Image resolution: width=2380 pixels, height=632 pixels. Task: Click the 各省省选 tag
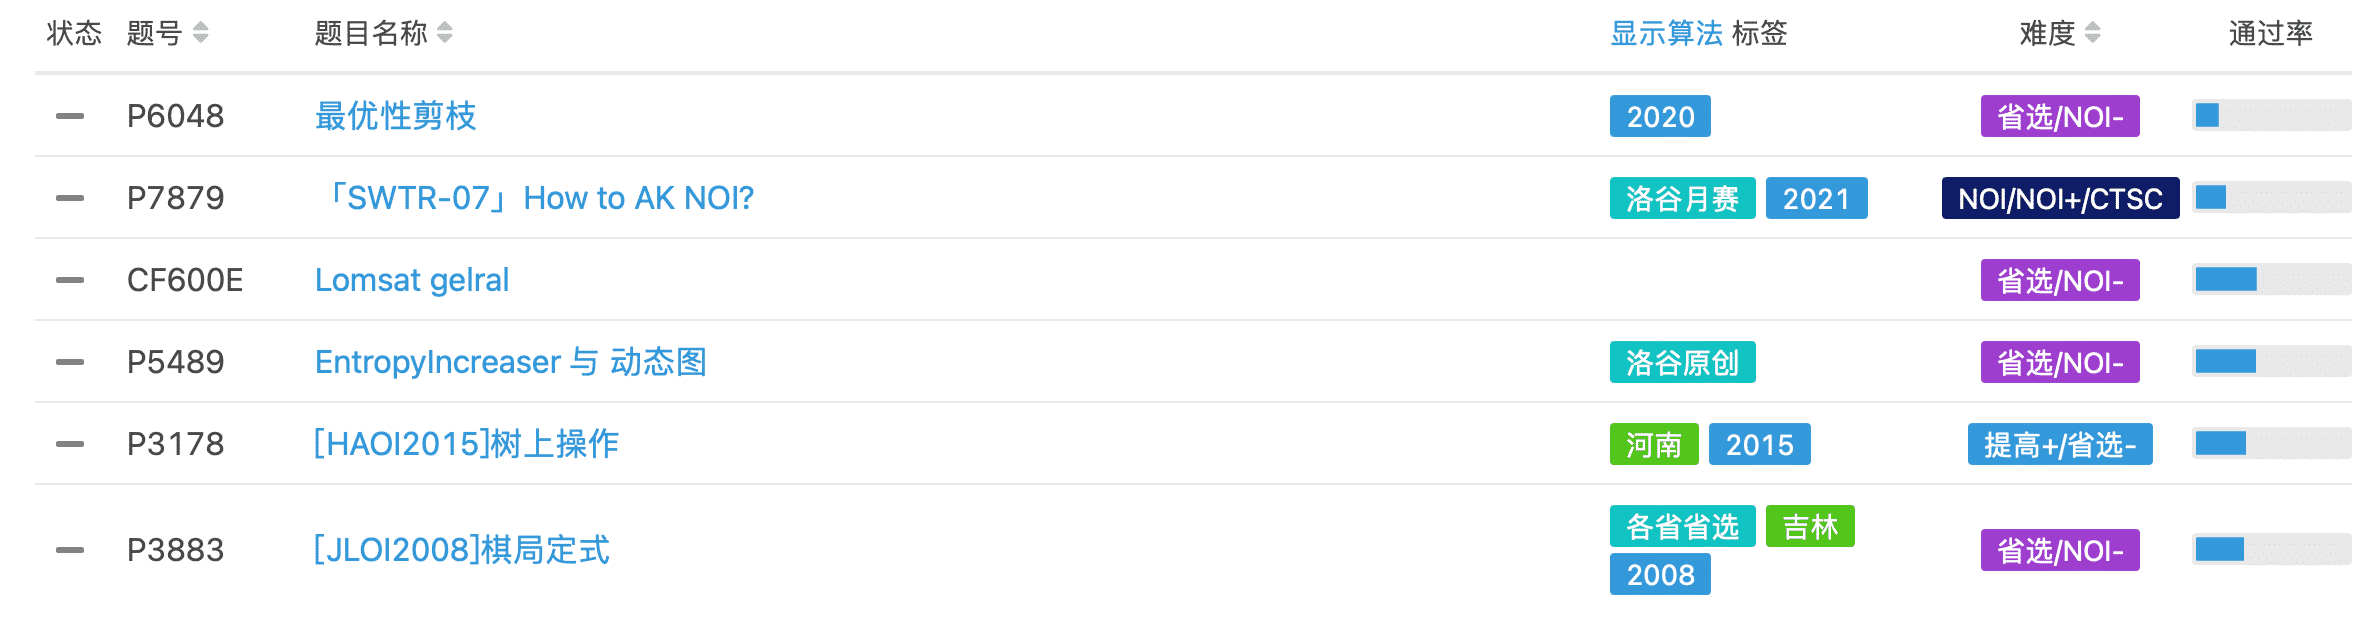(1682, 526)
